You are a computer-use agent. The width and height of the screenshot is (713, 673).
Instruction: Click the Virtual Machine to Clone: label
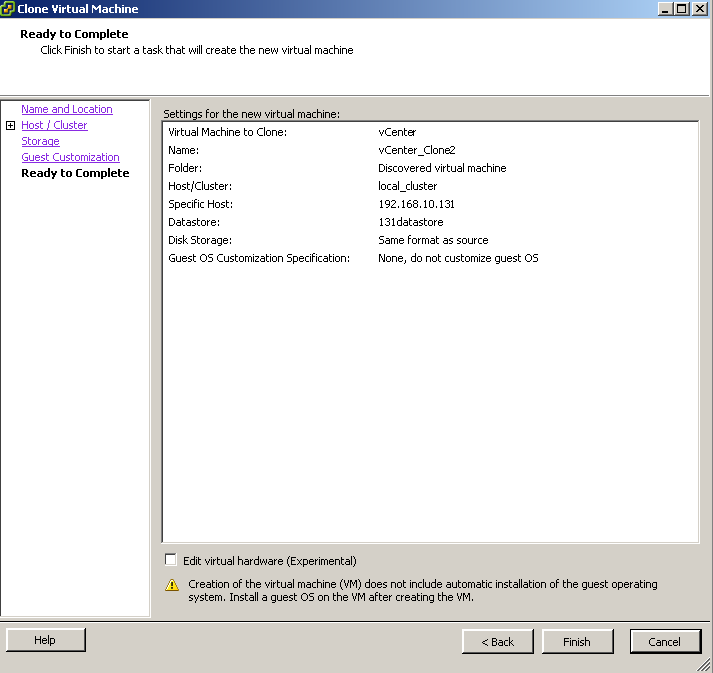click(227, 132)
